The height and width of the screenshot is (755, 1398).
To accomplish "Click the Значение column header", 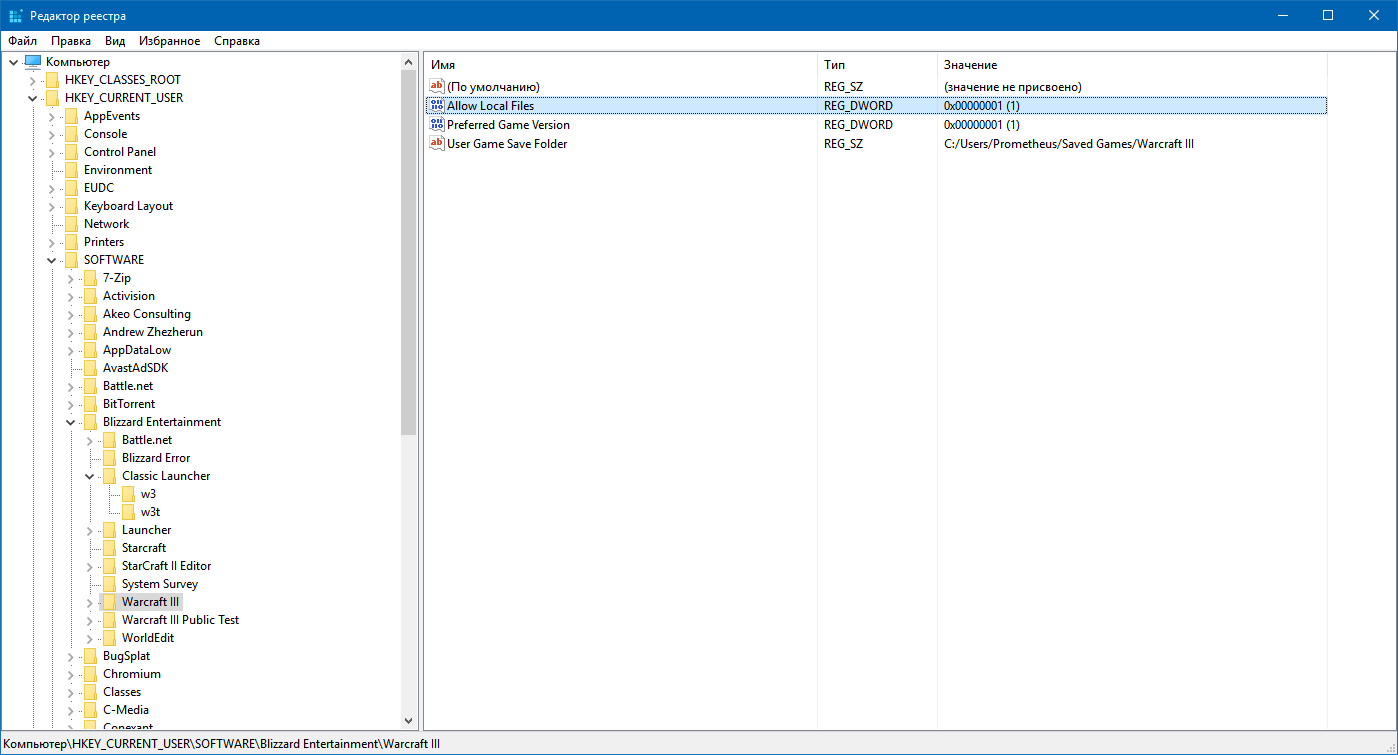I will click(x=1132, y=64).
